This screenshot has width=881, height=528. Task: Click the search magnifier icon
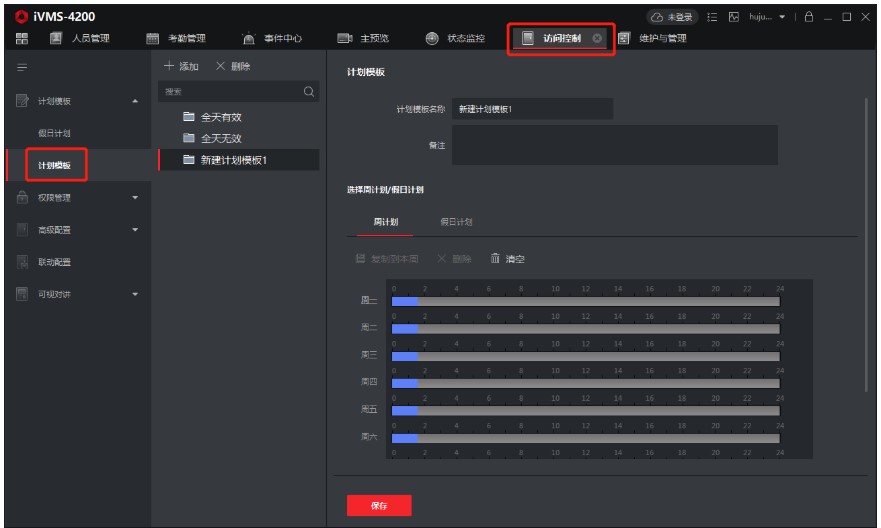click(x=309, y=92)
